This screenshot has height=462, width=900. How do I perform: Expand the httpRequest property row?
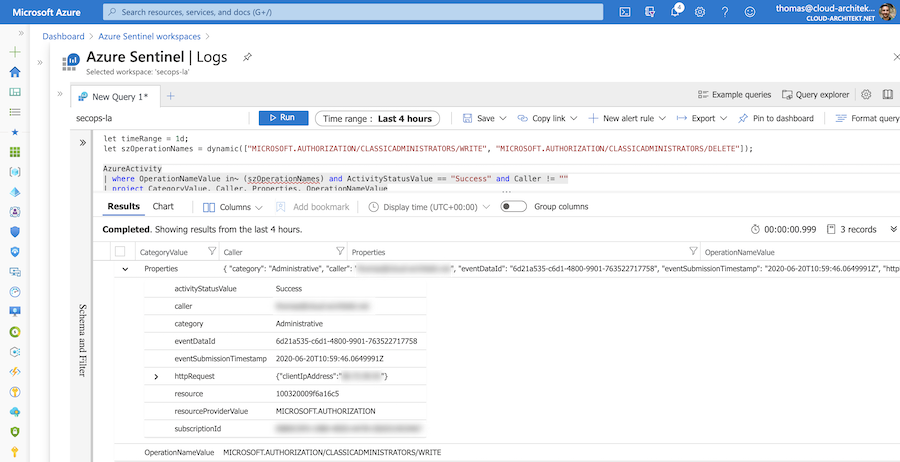(x=156, y=376)
